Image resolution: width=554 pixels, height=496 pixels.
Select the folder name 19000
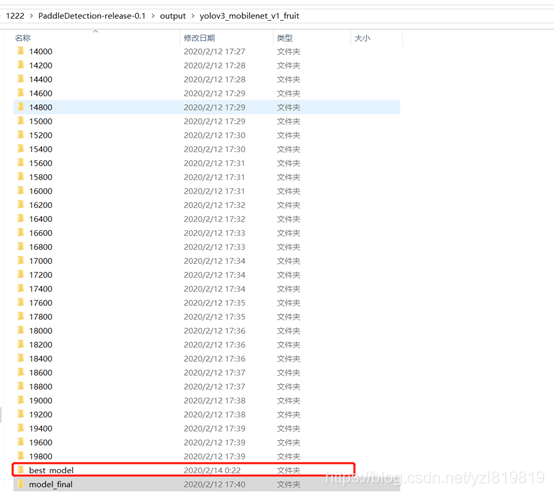tap(41, 400)
